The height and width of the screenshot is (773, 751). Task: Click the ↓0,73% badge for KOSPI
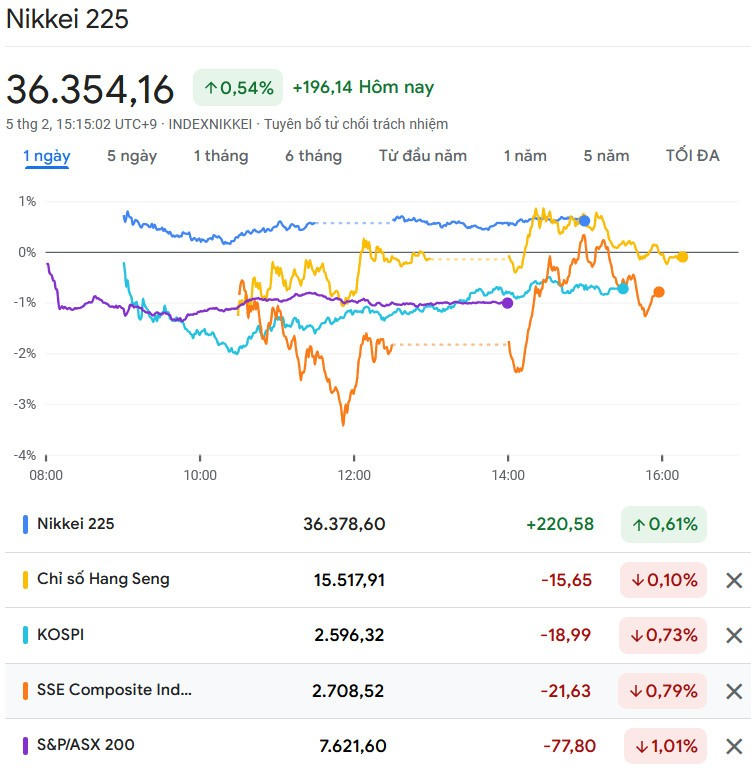point(663,635)
